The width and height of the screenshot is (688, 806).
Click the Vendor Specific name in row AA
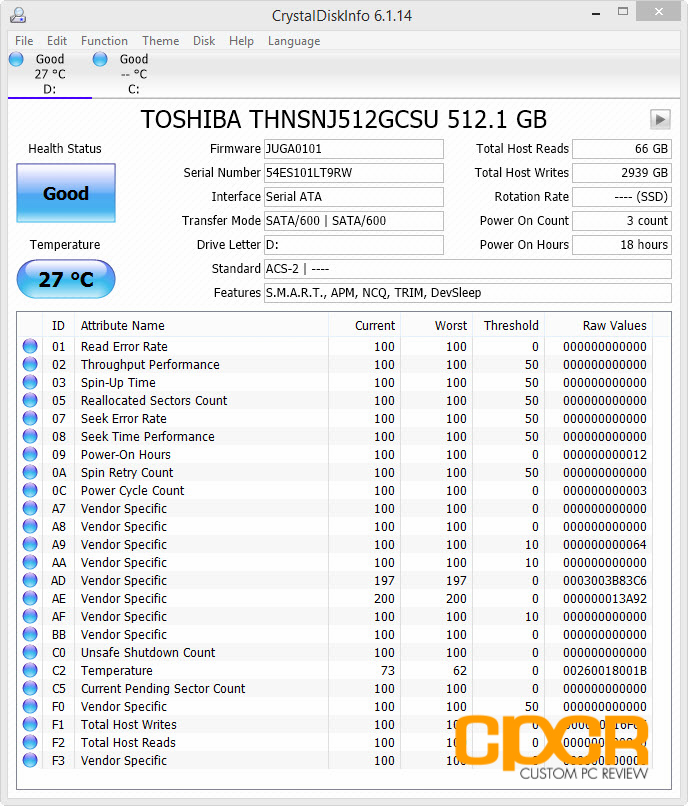[124, 562]
